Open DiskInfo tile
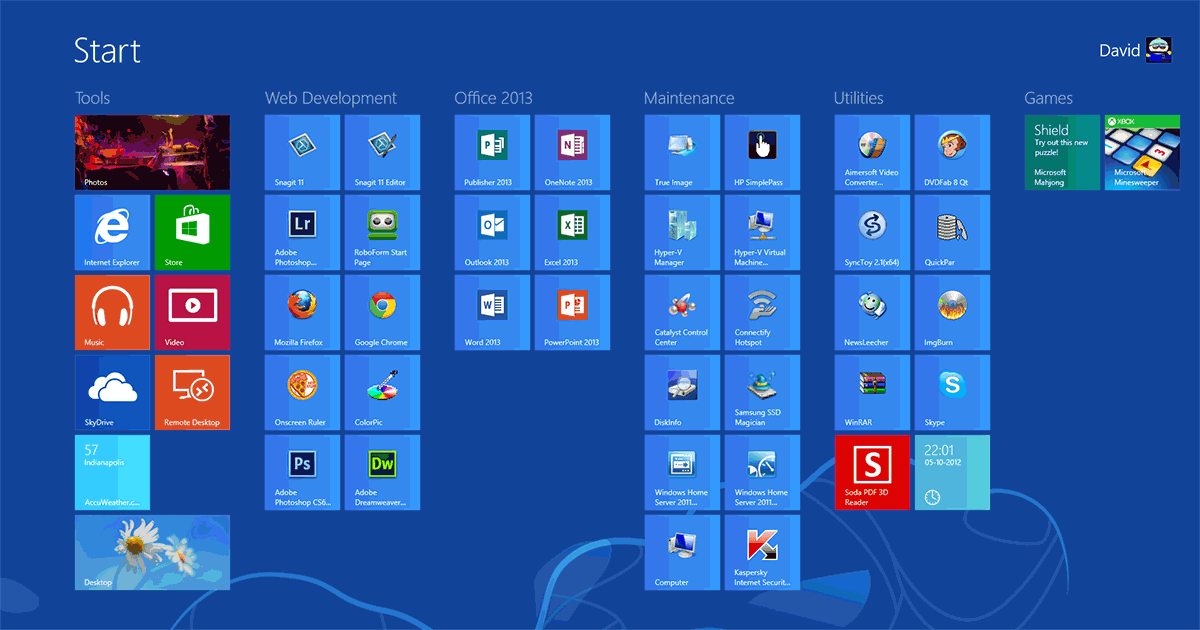 [682, 392]
